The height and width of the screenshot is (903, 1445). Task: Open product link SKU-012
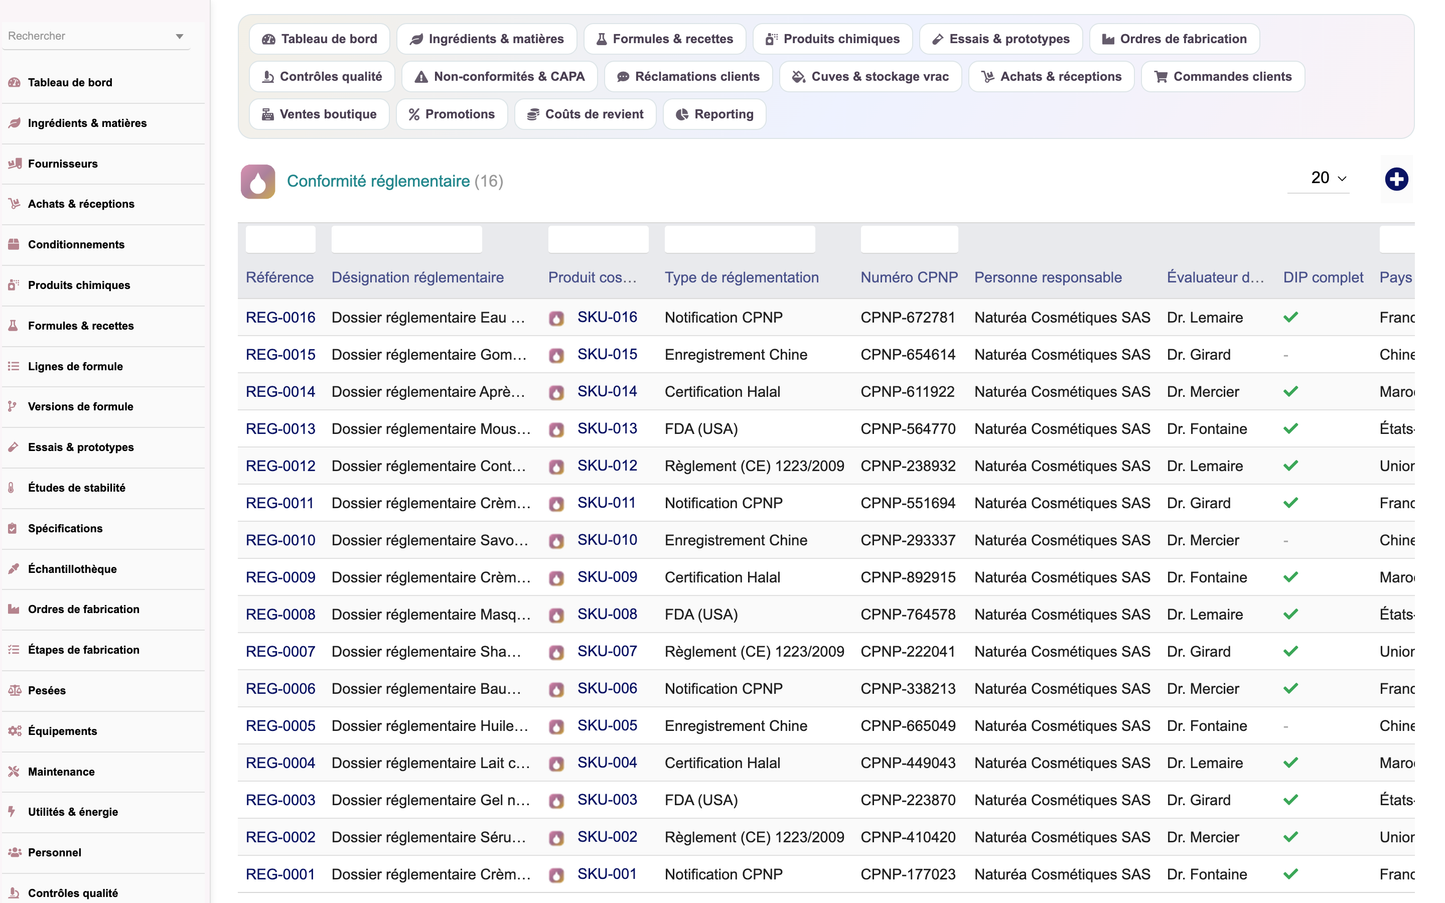click(x=607, y=466)
